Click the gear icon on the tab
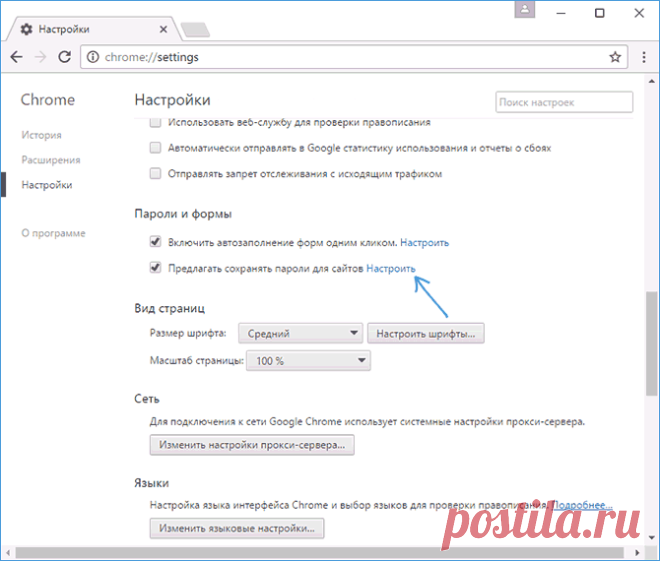 pos(27,29)
